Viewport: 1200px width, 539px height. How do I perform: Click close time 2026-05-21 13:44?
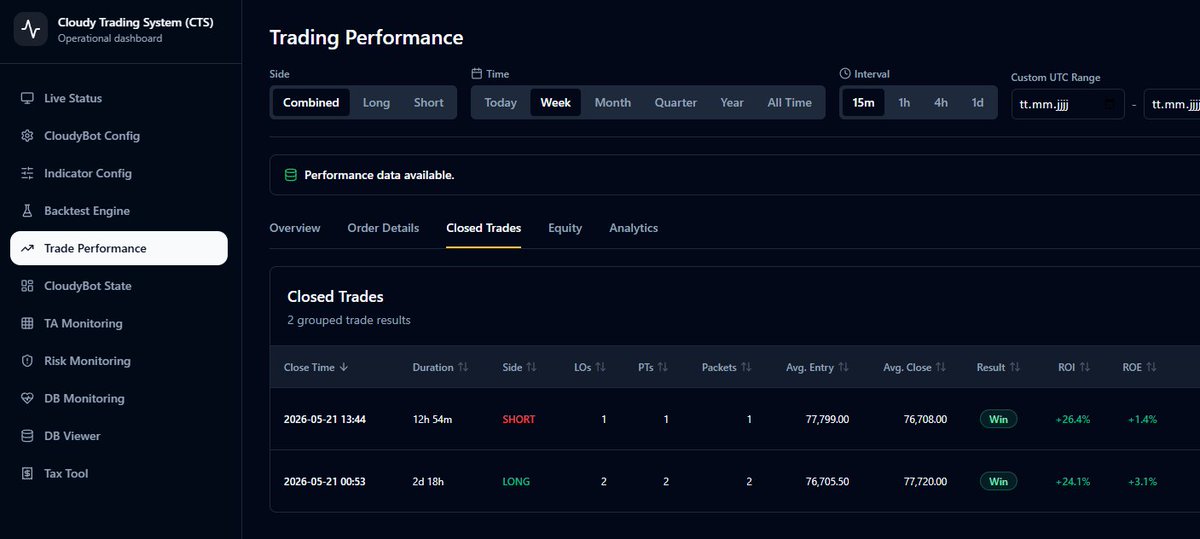tap(325, 419)
